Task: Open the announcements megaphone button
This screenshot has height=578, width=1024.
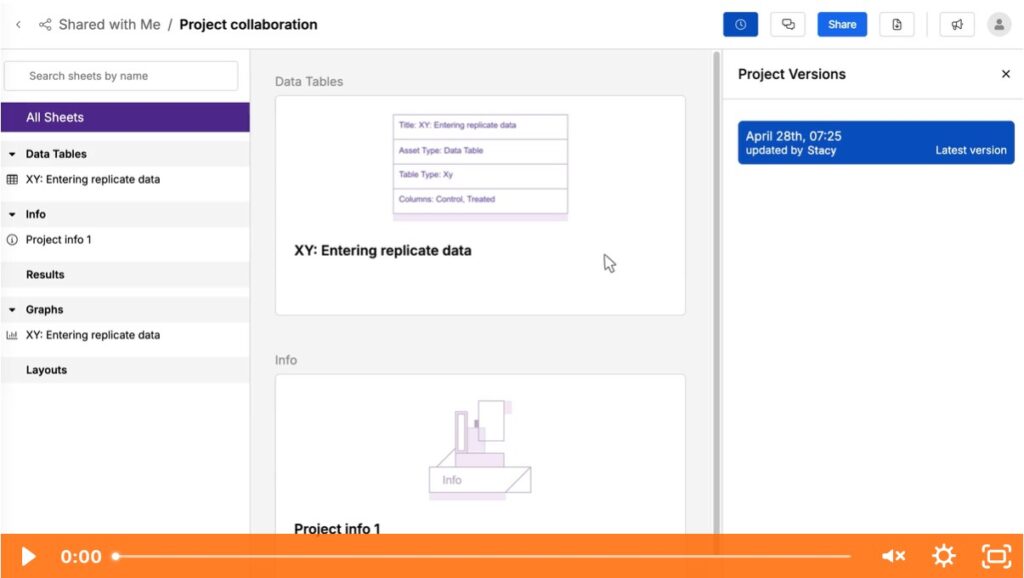Action: tap(957, 25)
